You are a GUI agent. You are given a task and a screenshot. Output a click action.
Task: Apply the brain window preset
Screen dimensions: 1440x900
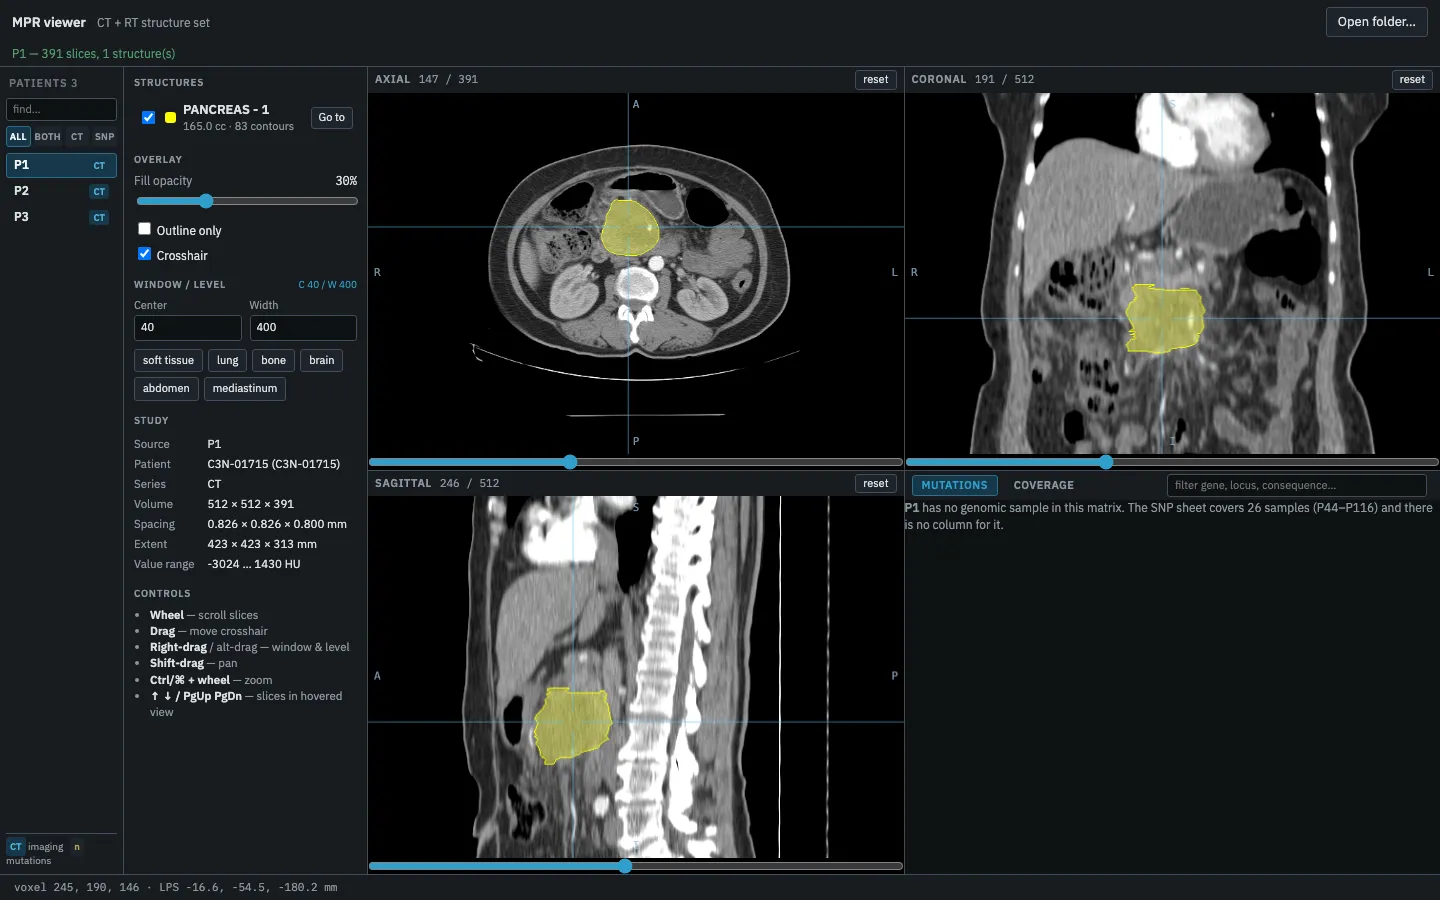click(x=322, y=361)
